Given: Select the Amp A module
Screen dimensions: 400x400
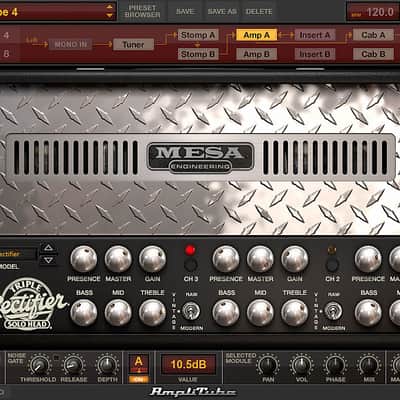Looking at the screenshot, I should pyautogui.click(x=256, y=35).
